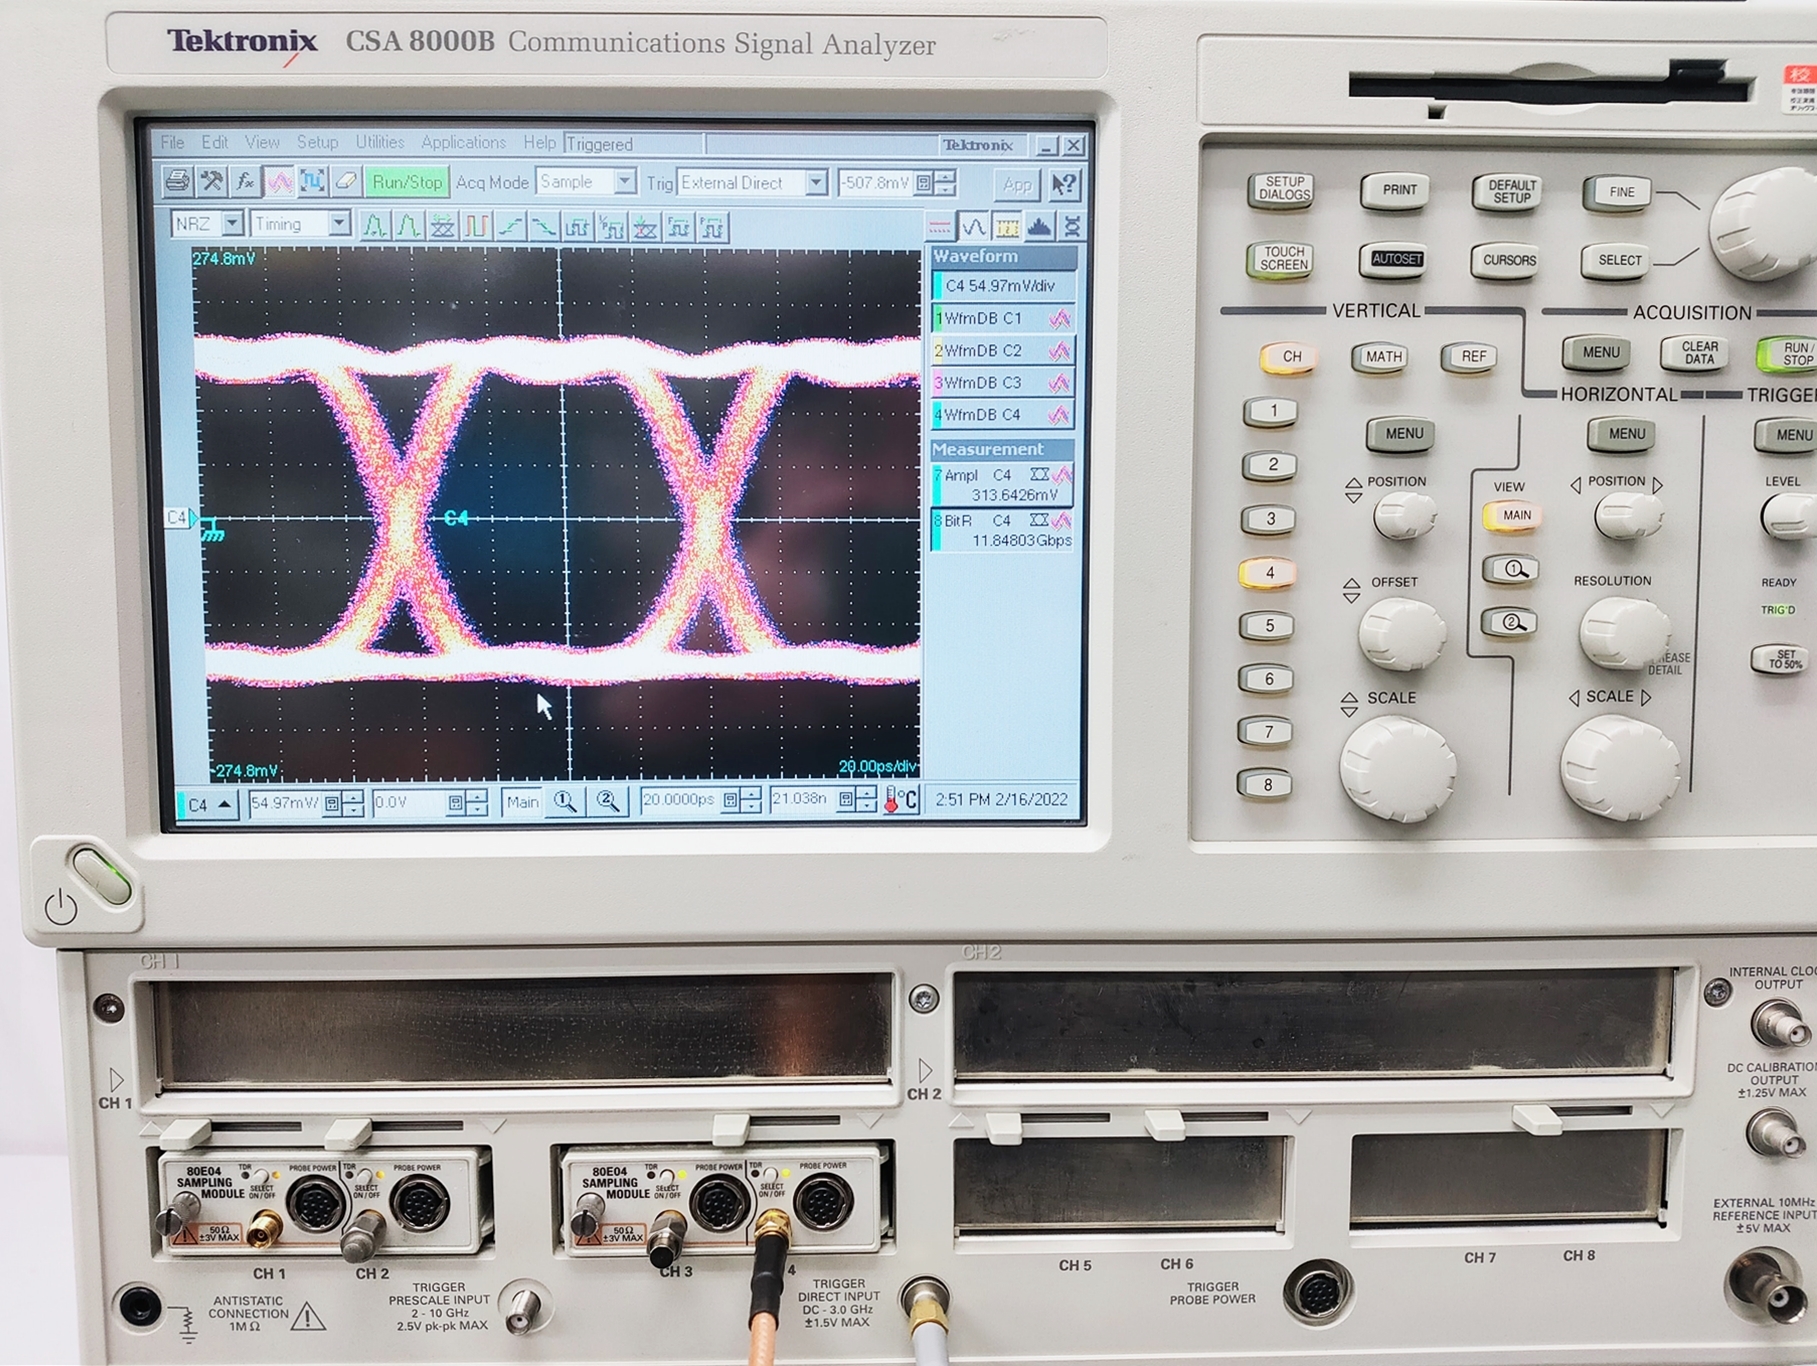Select the orange pulse measurement icon

pos(476,226)
